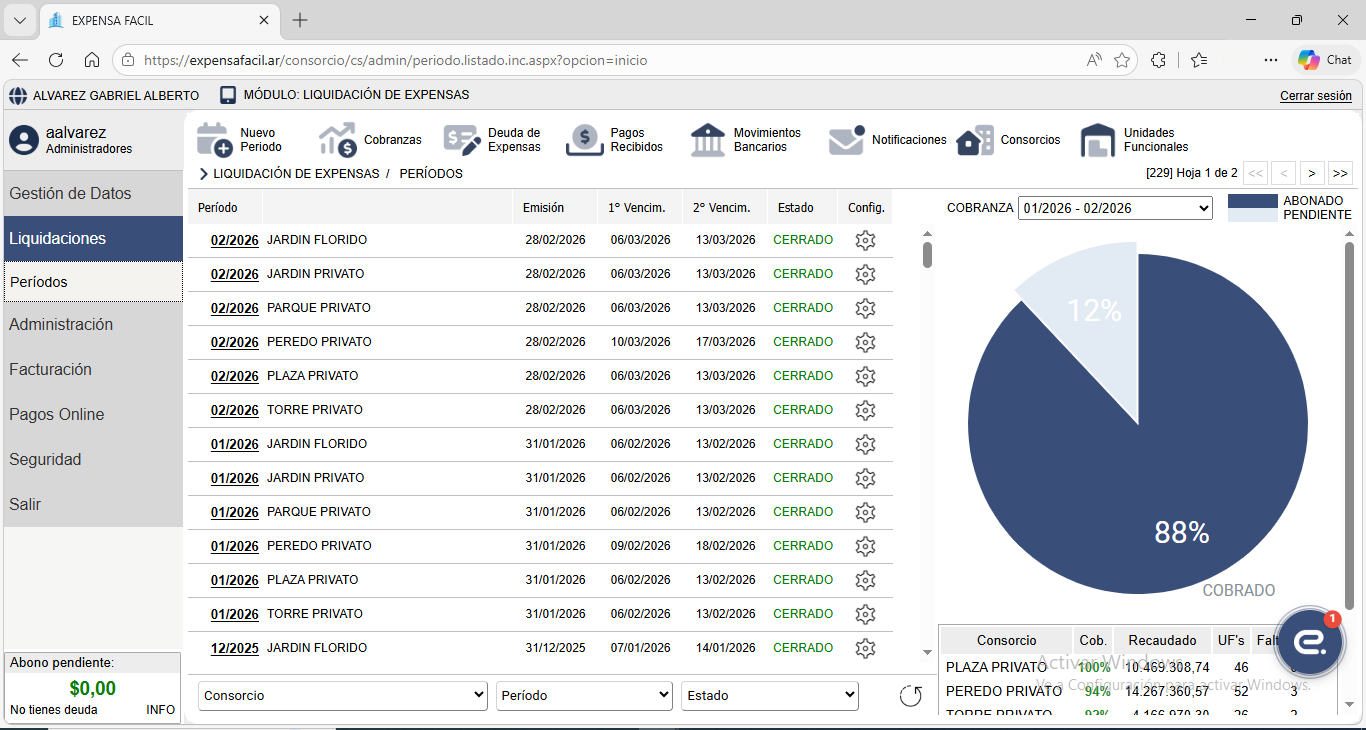Open Movimientos Bancarios bank icon

pyautogui.click(x=708, y=140)
